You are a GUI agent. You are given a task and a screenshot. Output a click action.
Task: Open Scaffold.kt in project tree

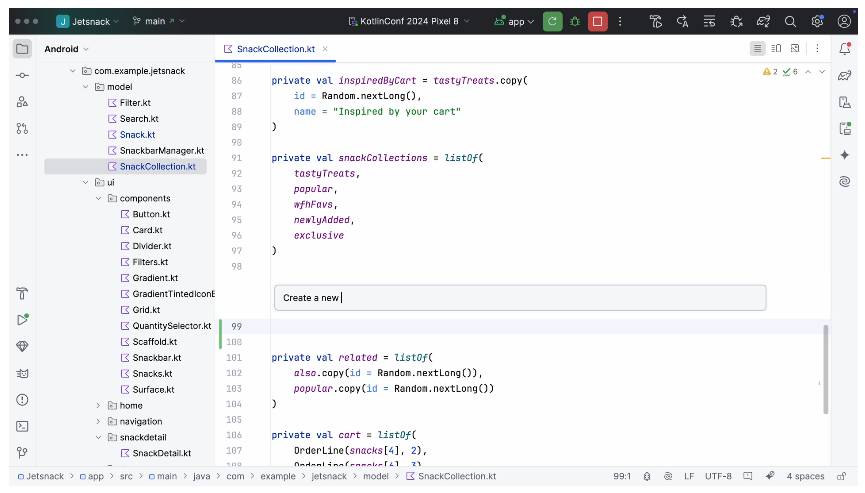(154, 342)
